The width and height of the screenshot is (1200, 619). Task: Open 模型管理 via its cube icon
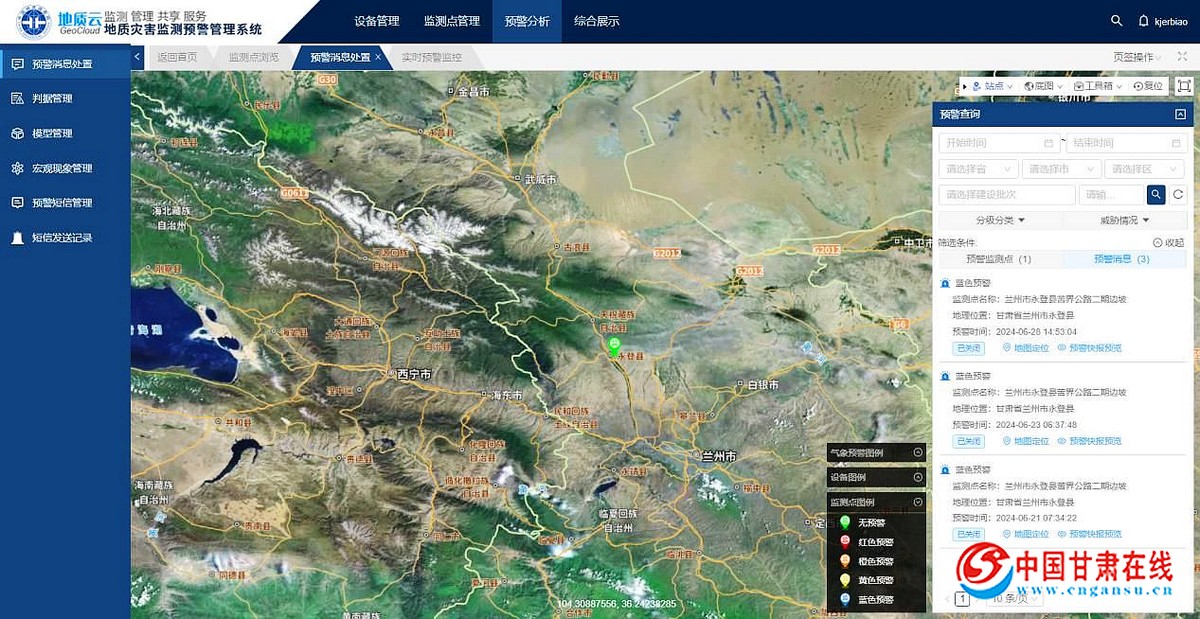pyautogui.click(x=17, y=133)
